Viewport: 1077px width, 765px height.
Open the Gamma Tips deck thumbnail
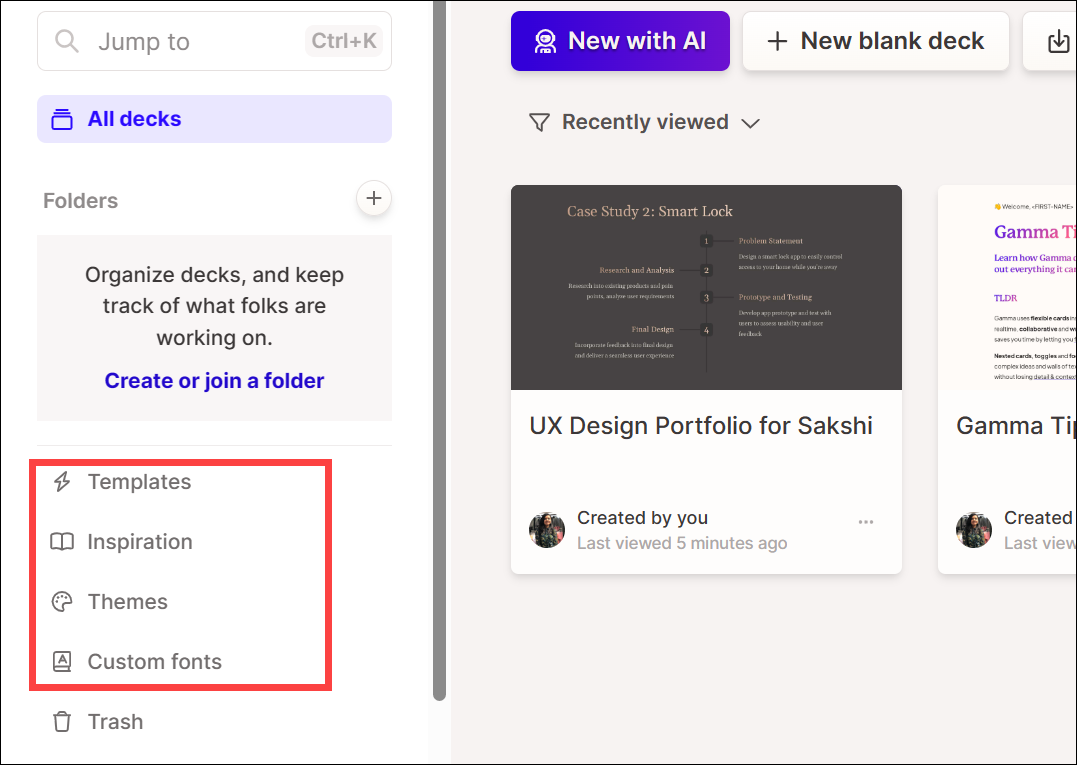pos(1007,288)
